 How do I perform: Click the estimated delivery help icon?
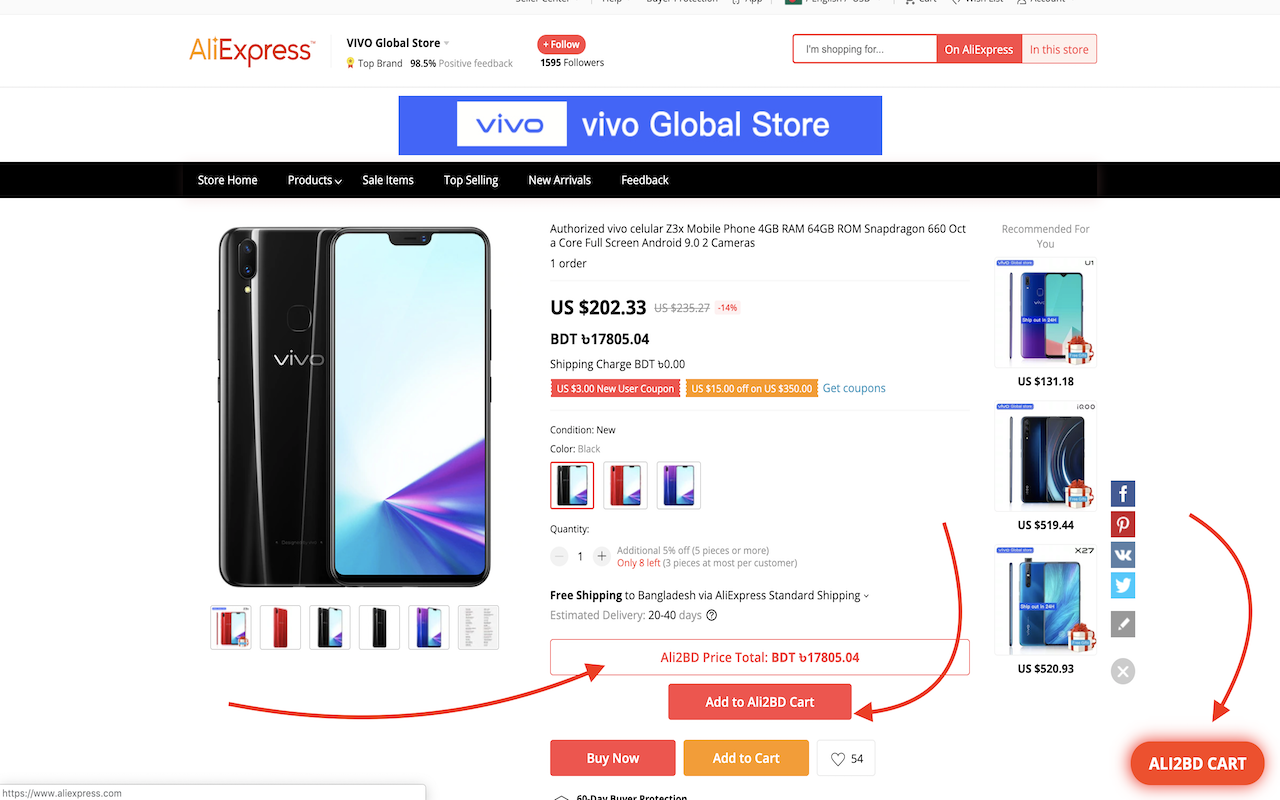tap(712, 616)
